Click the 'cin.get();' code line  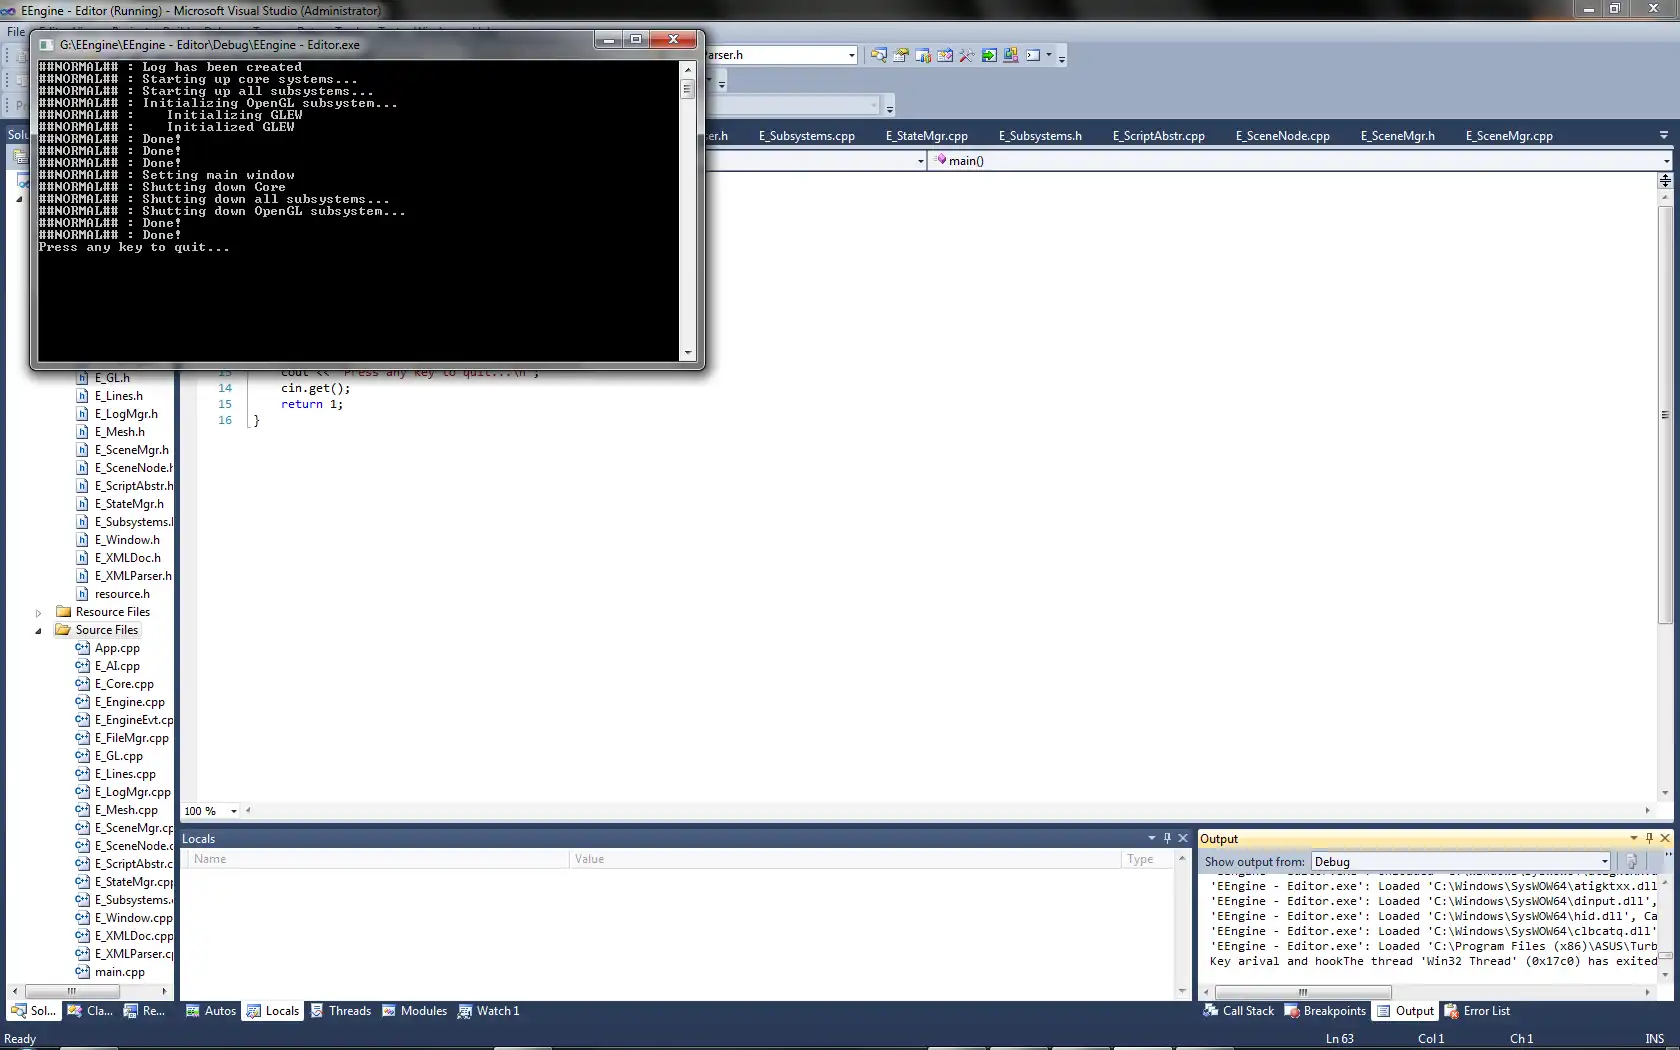[x=316, y=388]
